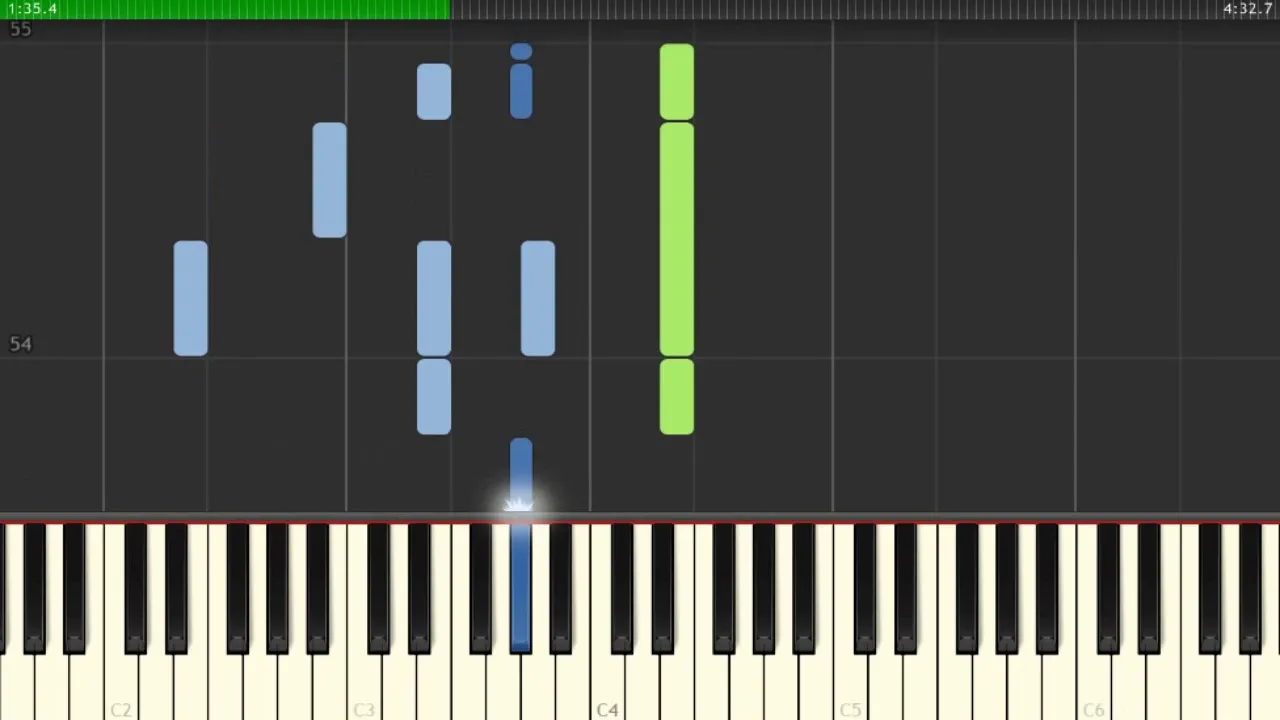The width and height of the screenshot is (1280, 720).
Task: Select the measure 55 marker
Action: (20, 29)
